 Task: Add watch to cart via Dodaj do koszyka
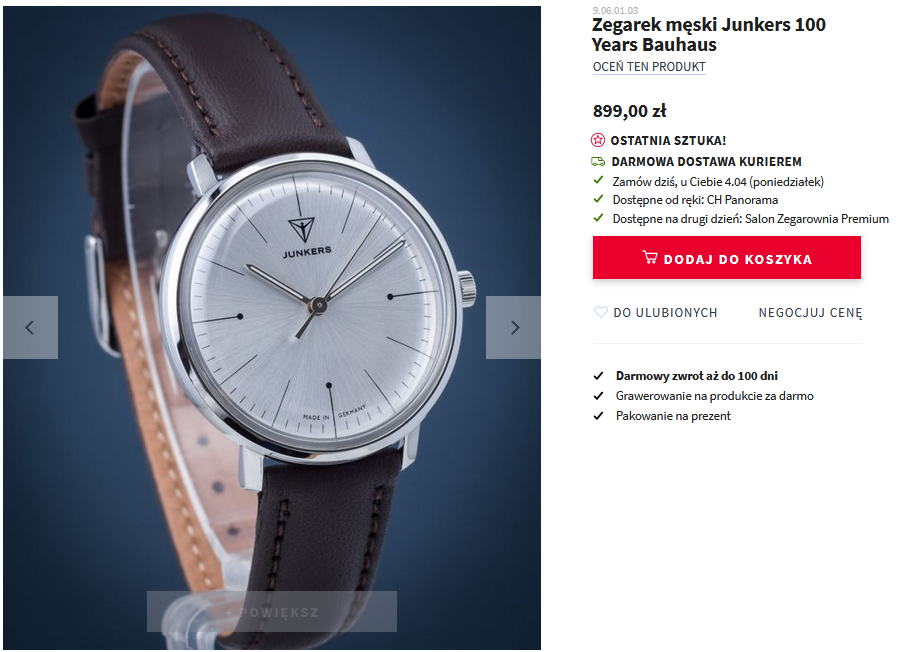726,257
